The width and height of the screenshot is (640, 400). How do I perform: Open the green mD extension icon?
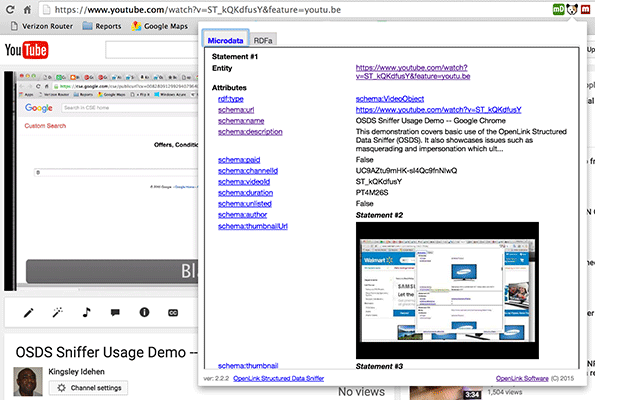coord(558,9)
